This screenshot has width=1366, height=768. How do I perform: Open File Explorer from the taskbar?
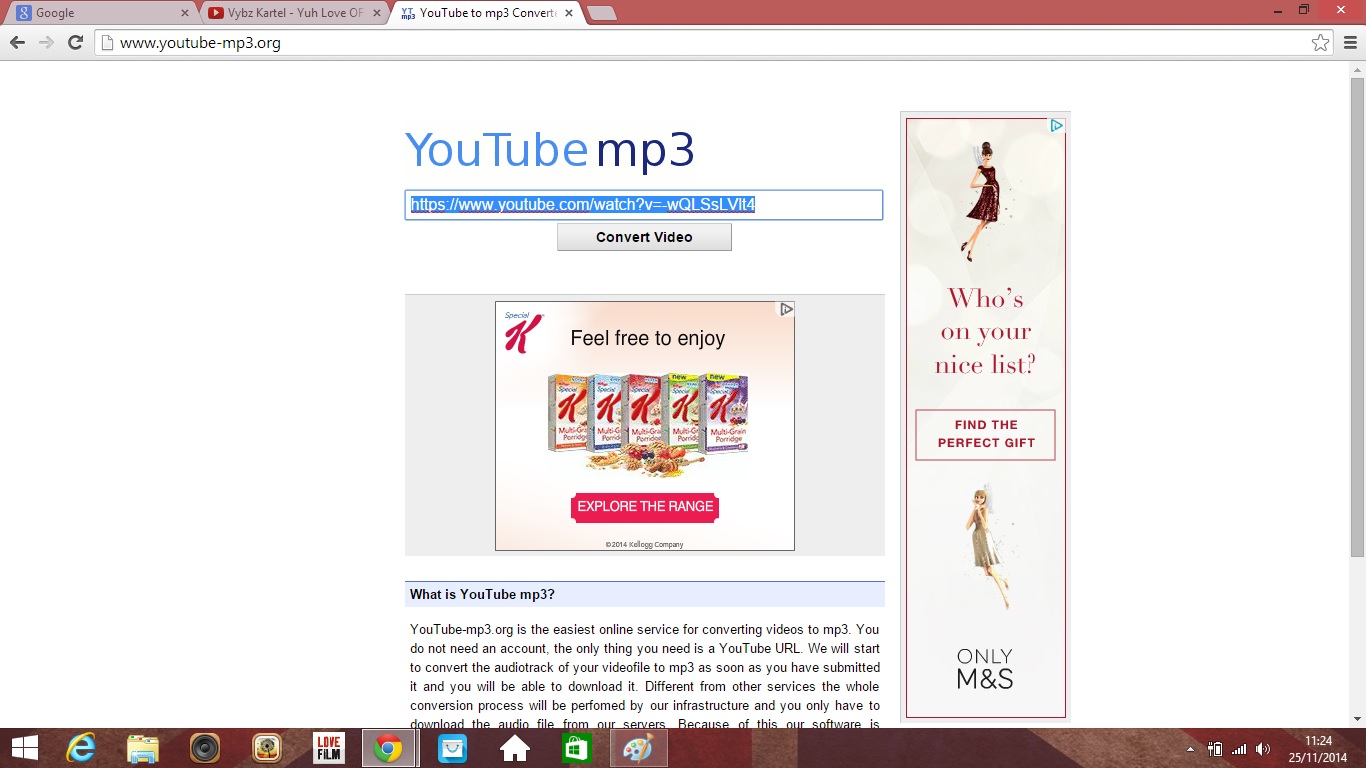click(x=142, y=748)
